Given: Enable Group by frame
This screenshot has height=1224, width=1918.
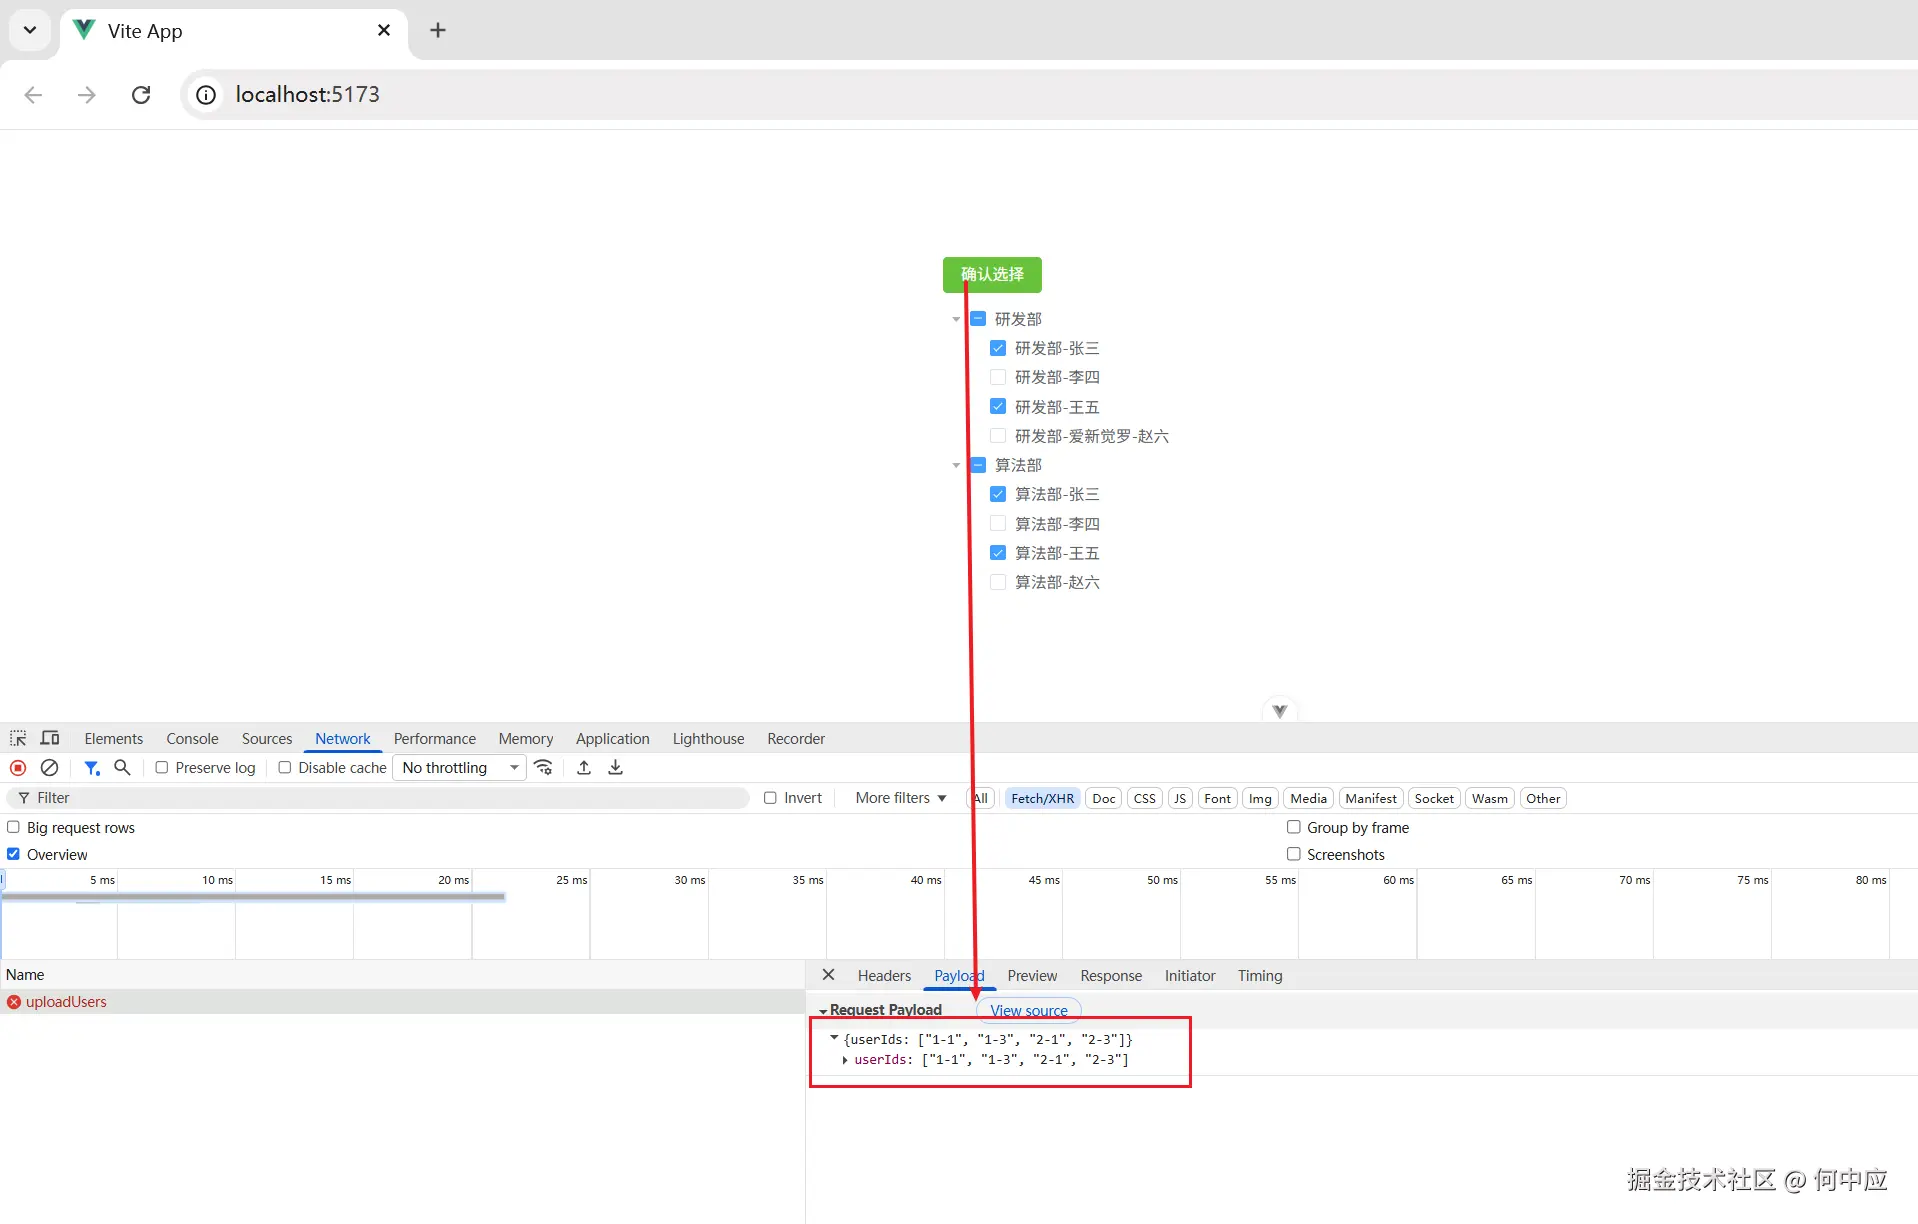Looking at the screenshot, I should (x=1294, y=827).
